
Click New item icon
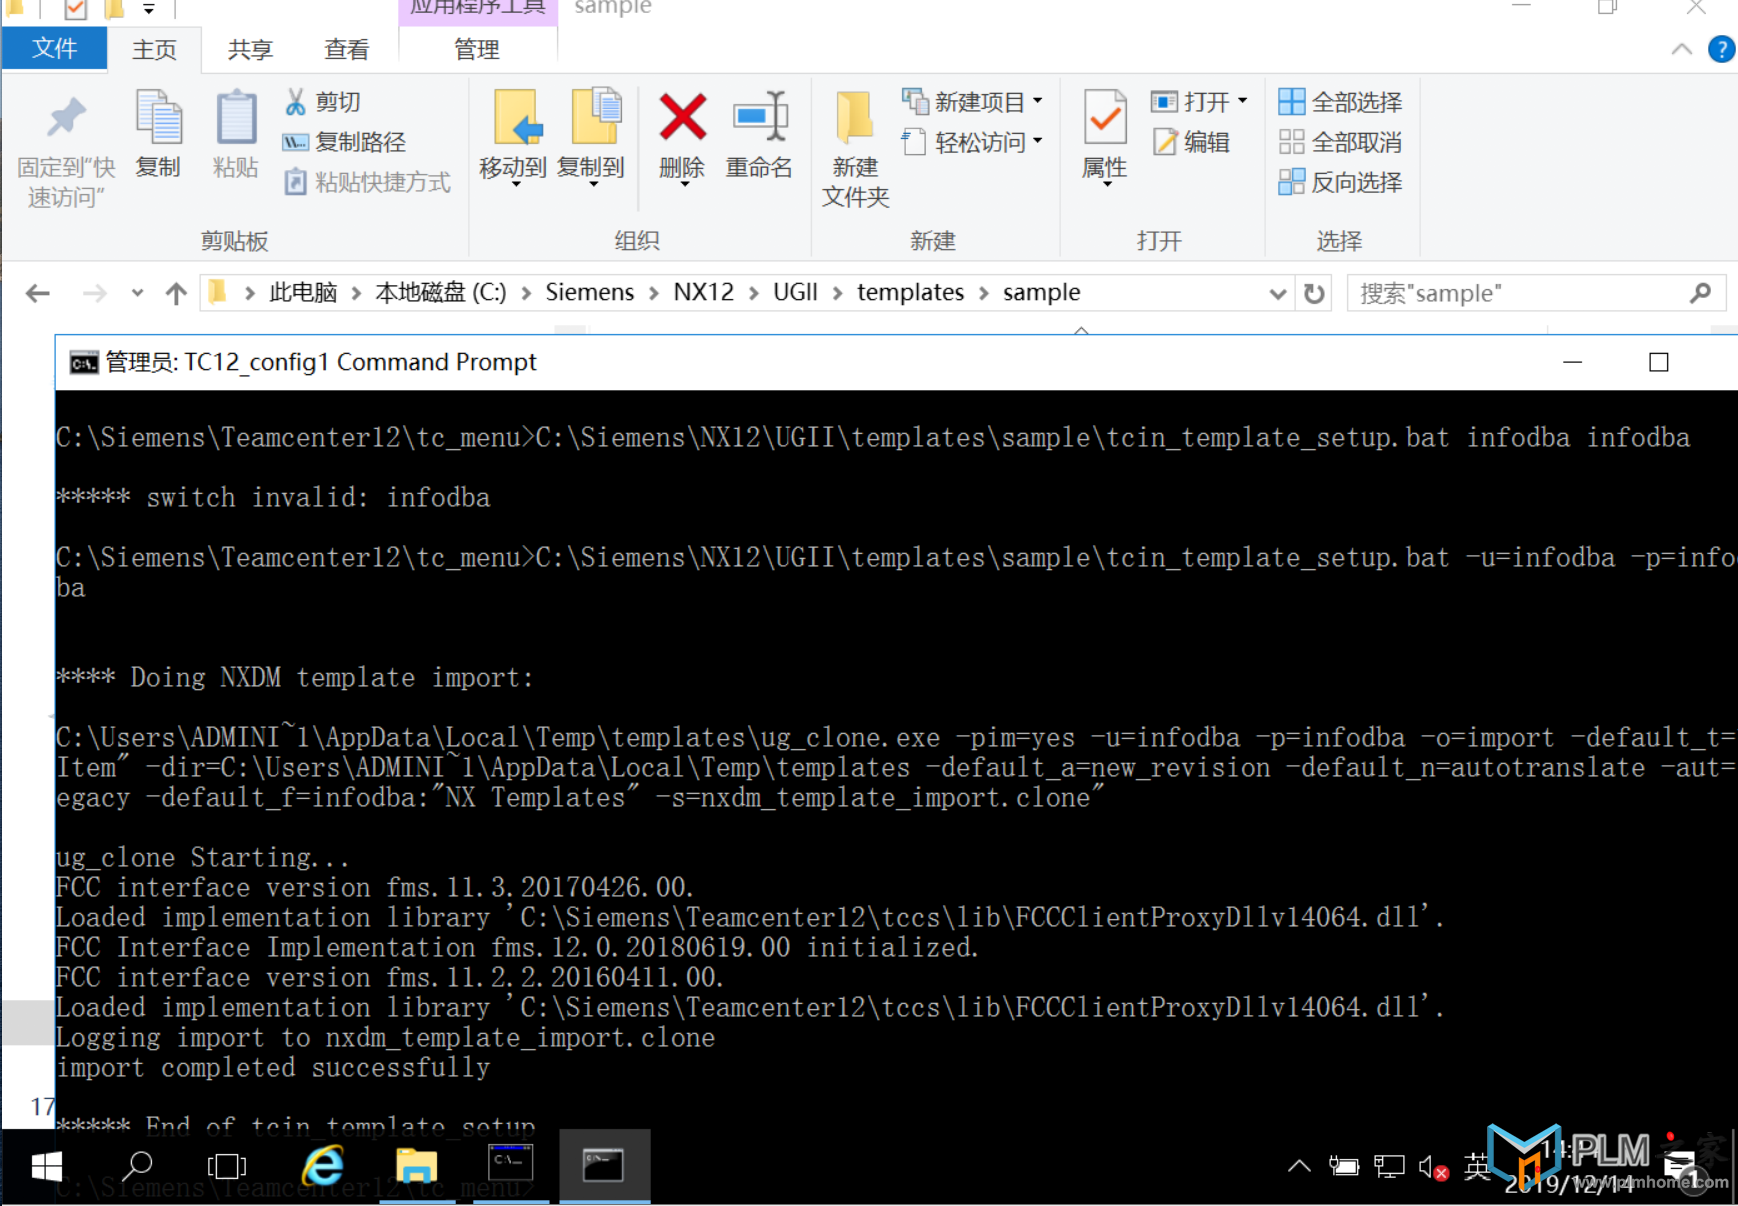click(x=914, y=101)
